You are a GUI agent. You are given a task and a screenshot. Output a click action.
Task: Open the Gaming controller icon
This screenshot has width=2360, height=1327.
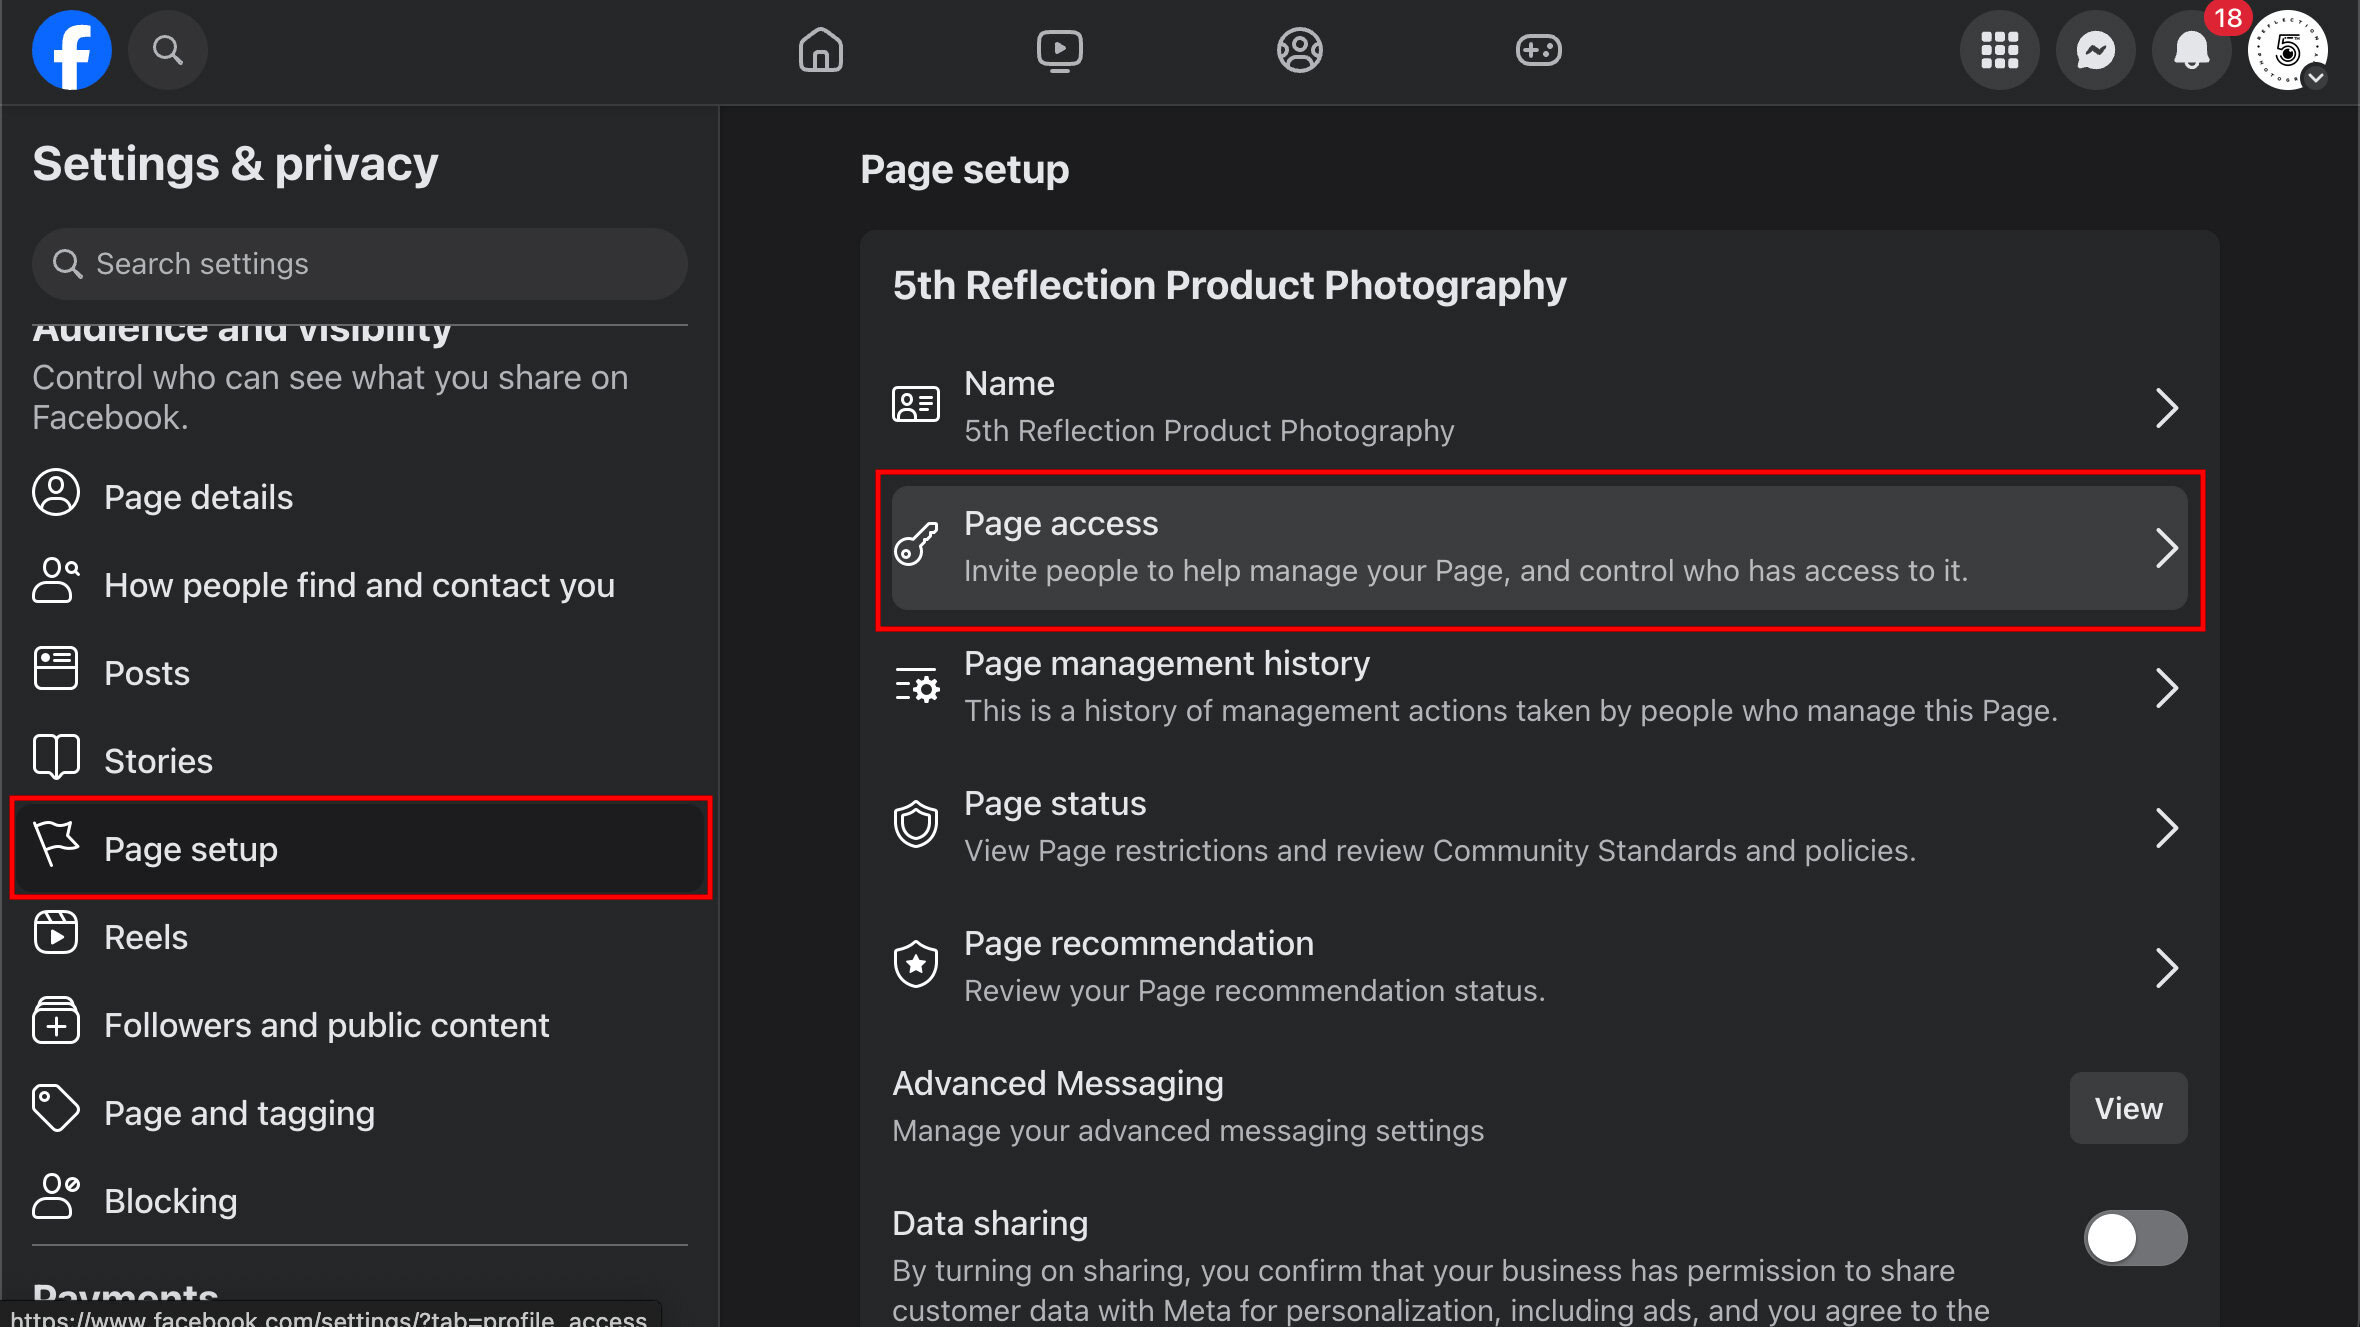click(1538, 50)
